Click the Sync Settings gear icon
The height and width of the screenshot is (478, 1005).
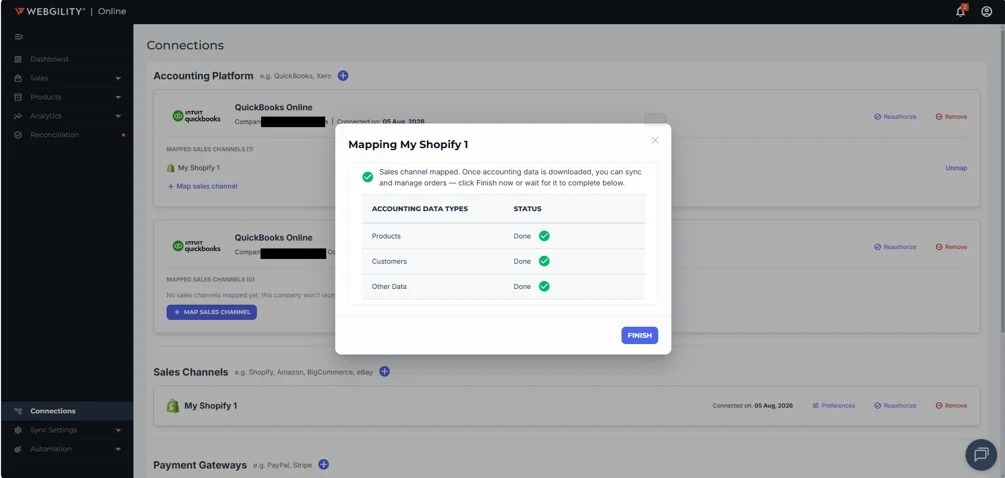click(x=18, y=430)
